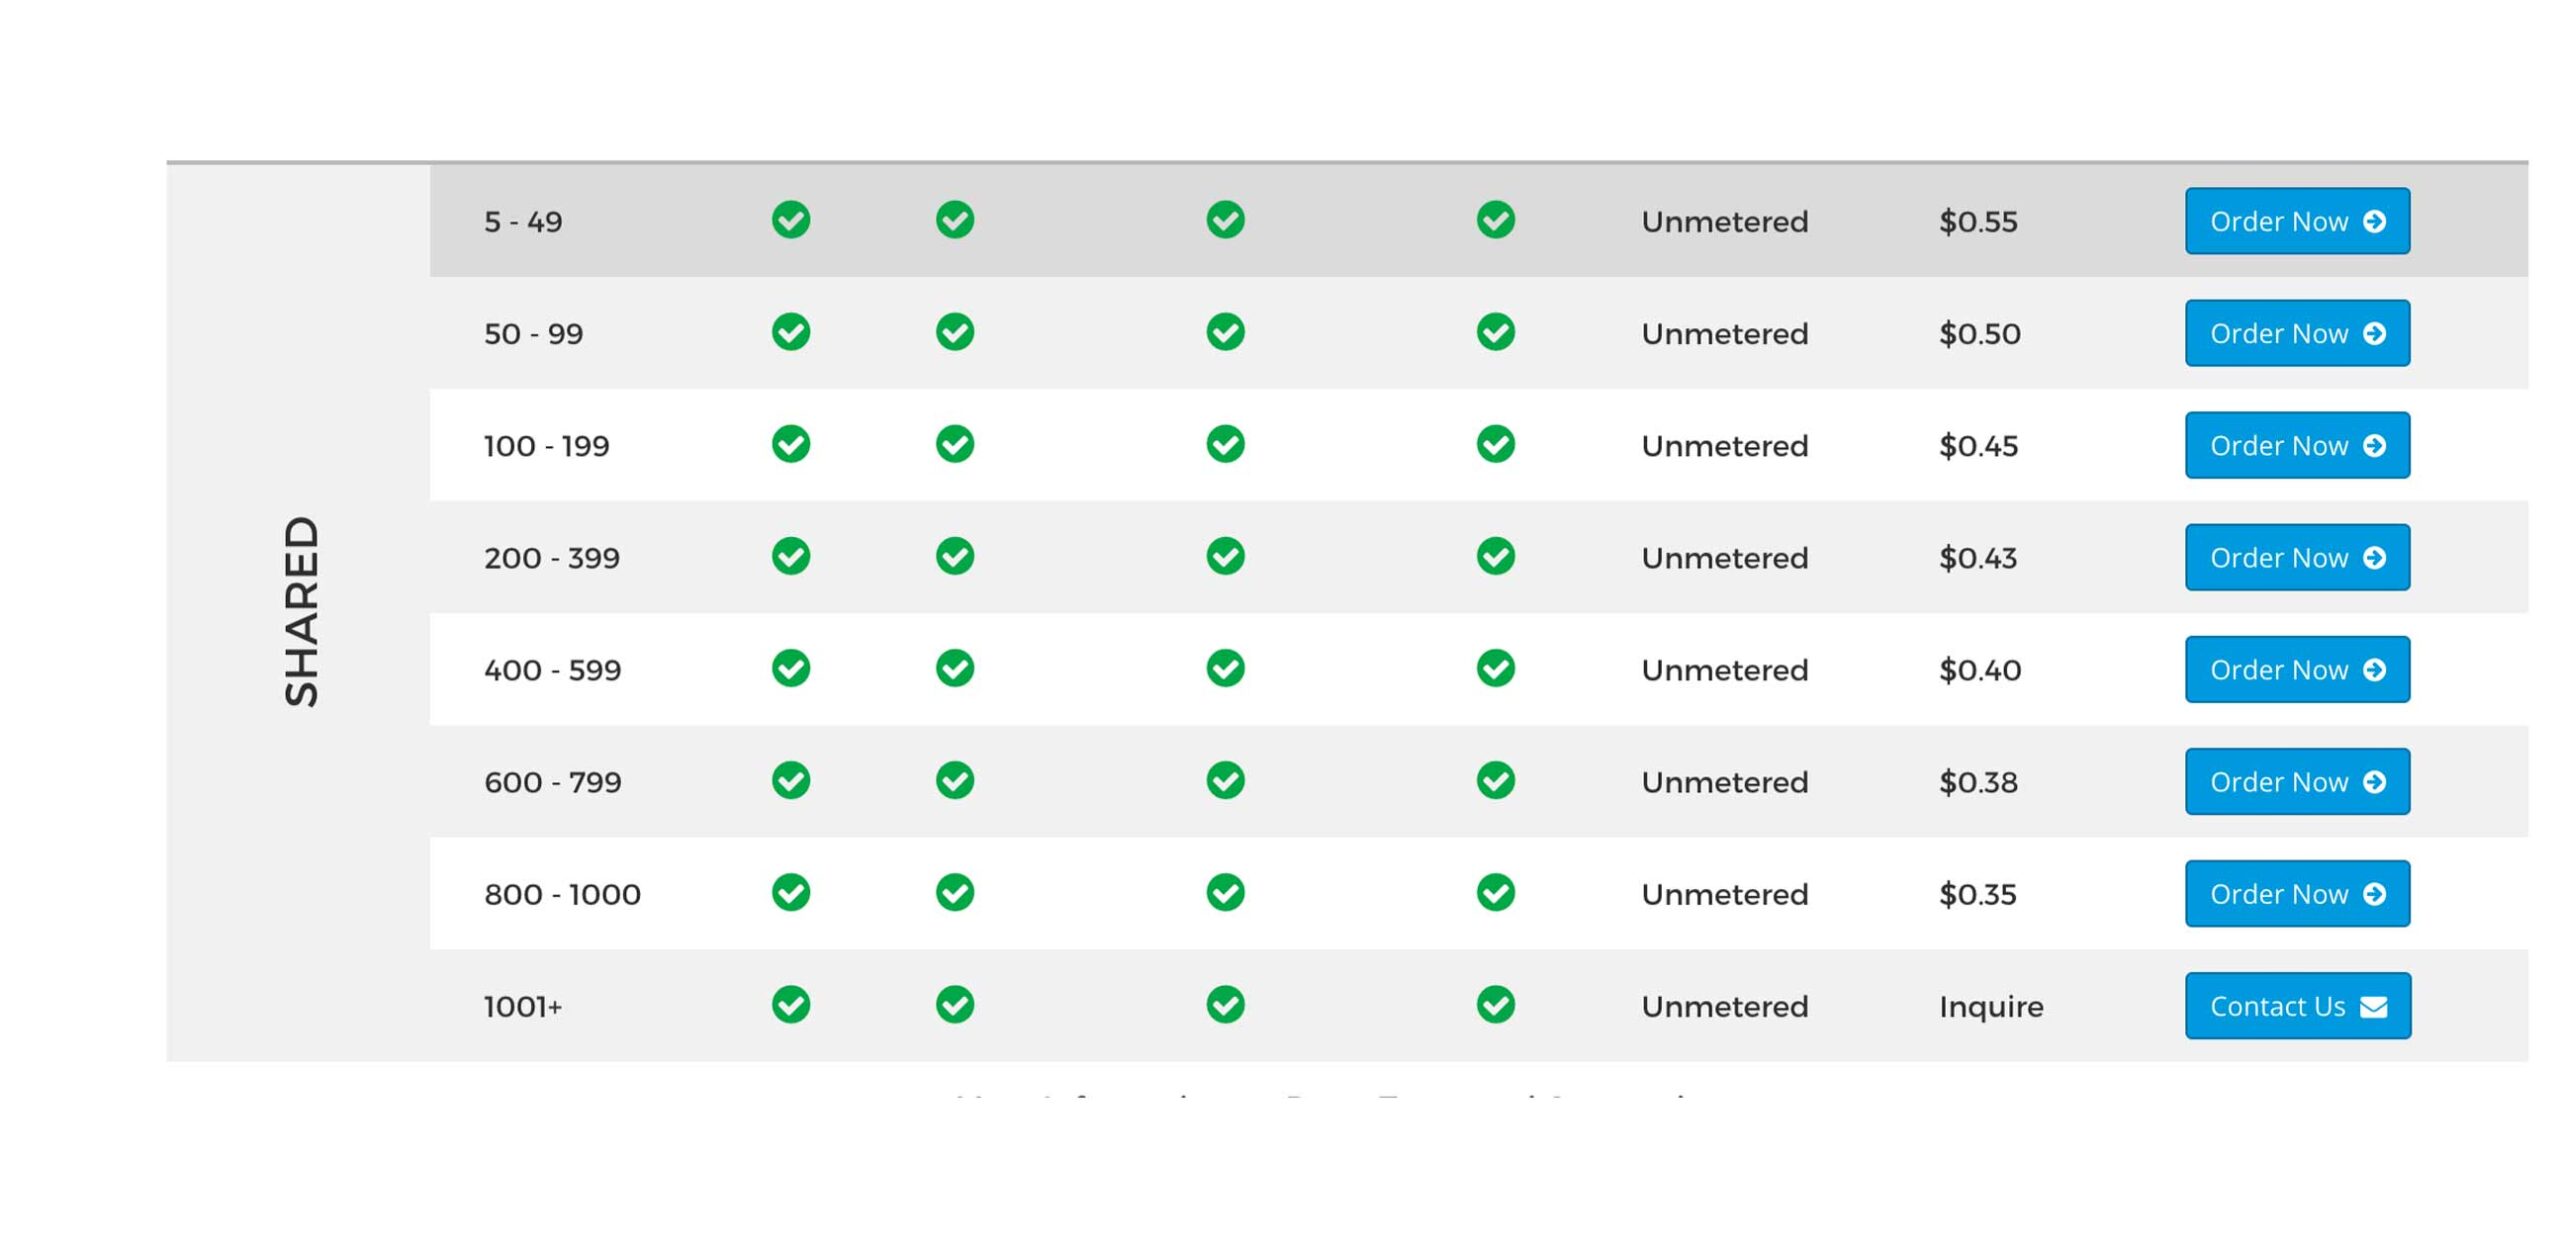Click Unmetered in the 400 - 599 row

click(x=1724, y=670)
